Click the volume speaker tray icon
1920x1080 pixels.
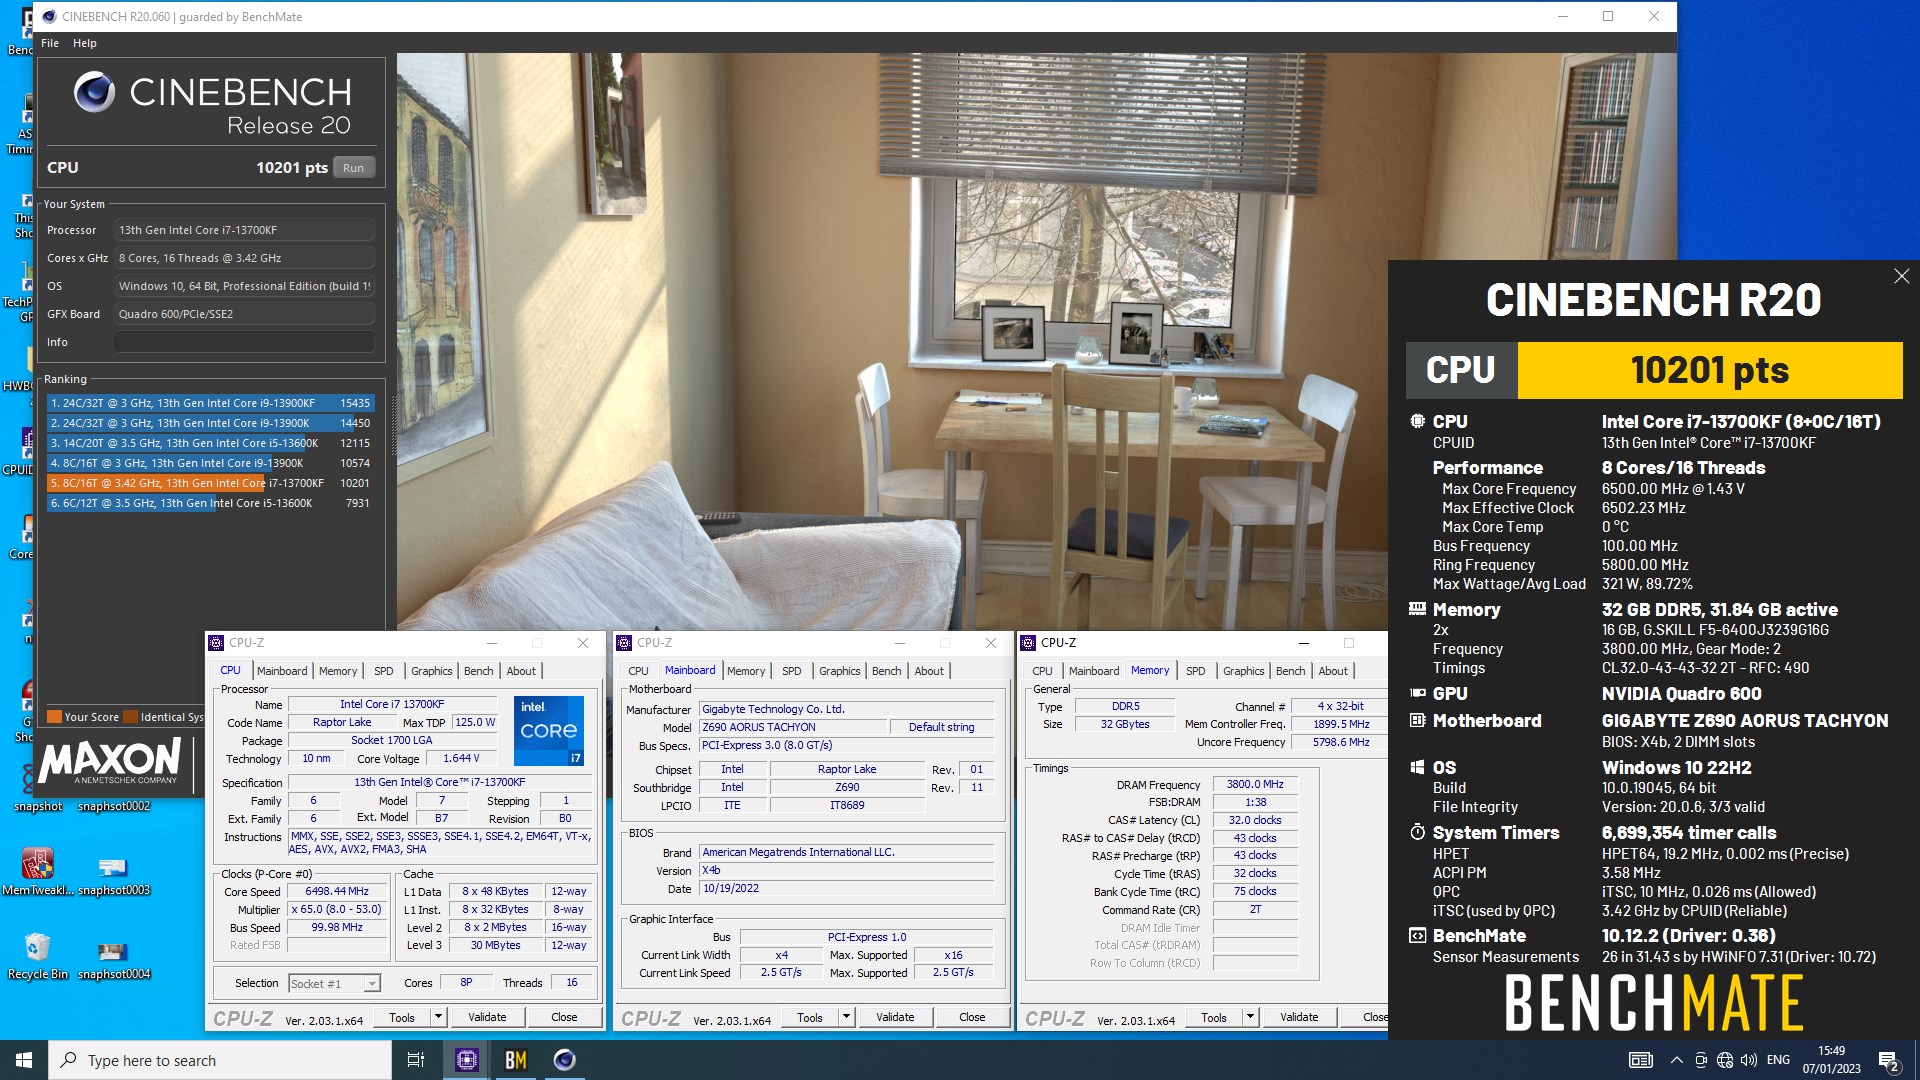click(x=1749, y=1060)
